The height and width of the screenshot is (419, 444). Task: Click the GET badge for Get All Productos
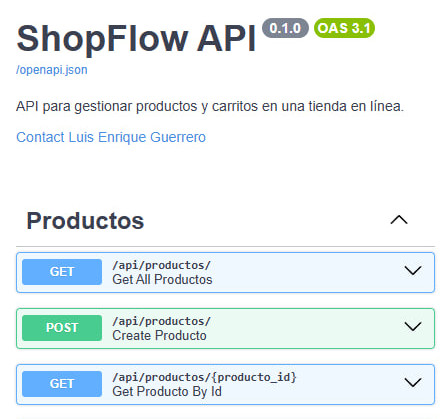[x=62, y=272]
